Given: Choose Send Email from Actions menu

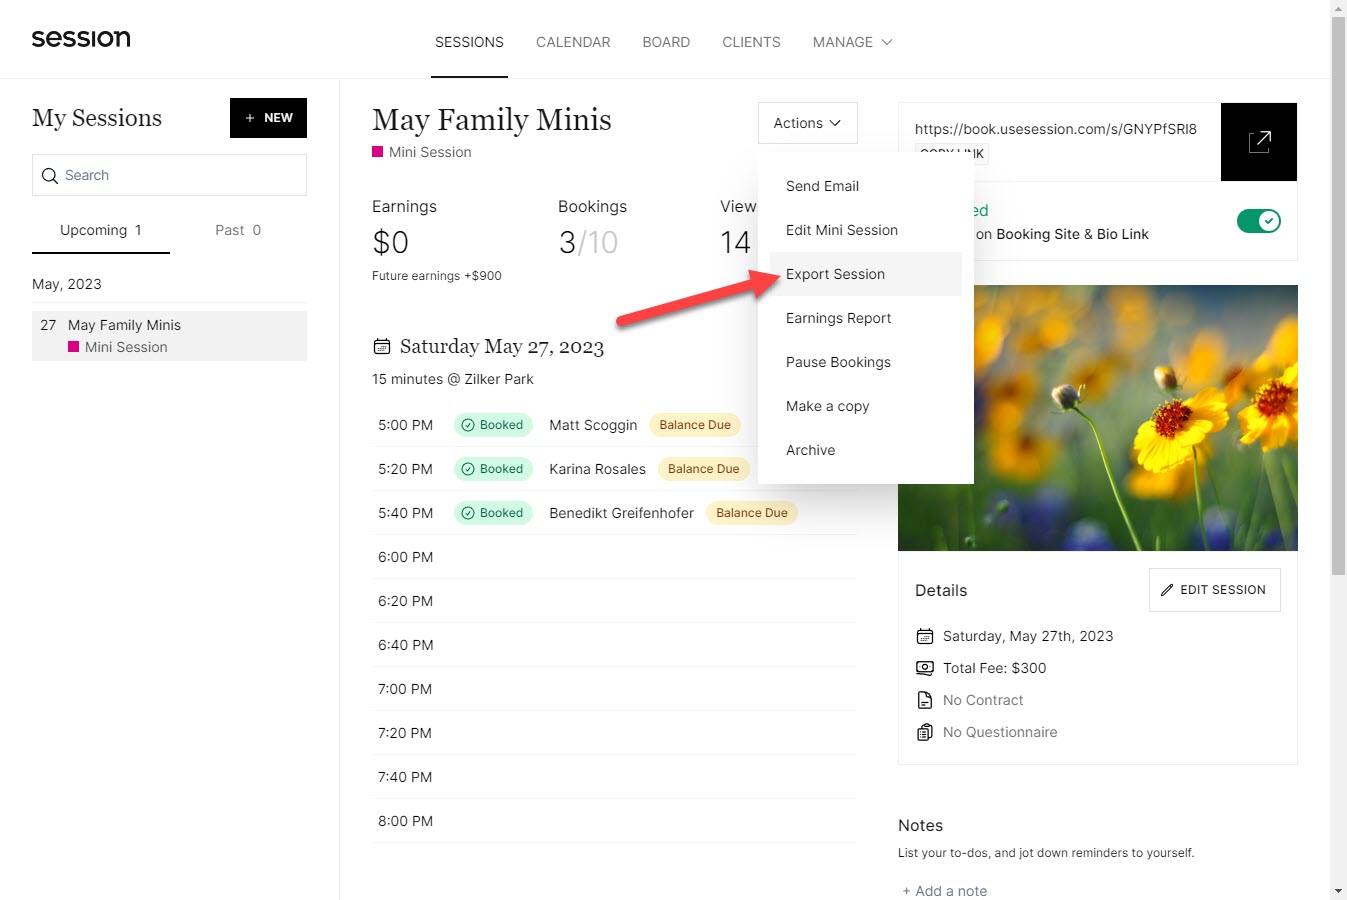Looking at the screenshot, I should 866,186.
